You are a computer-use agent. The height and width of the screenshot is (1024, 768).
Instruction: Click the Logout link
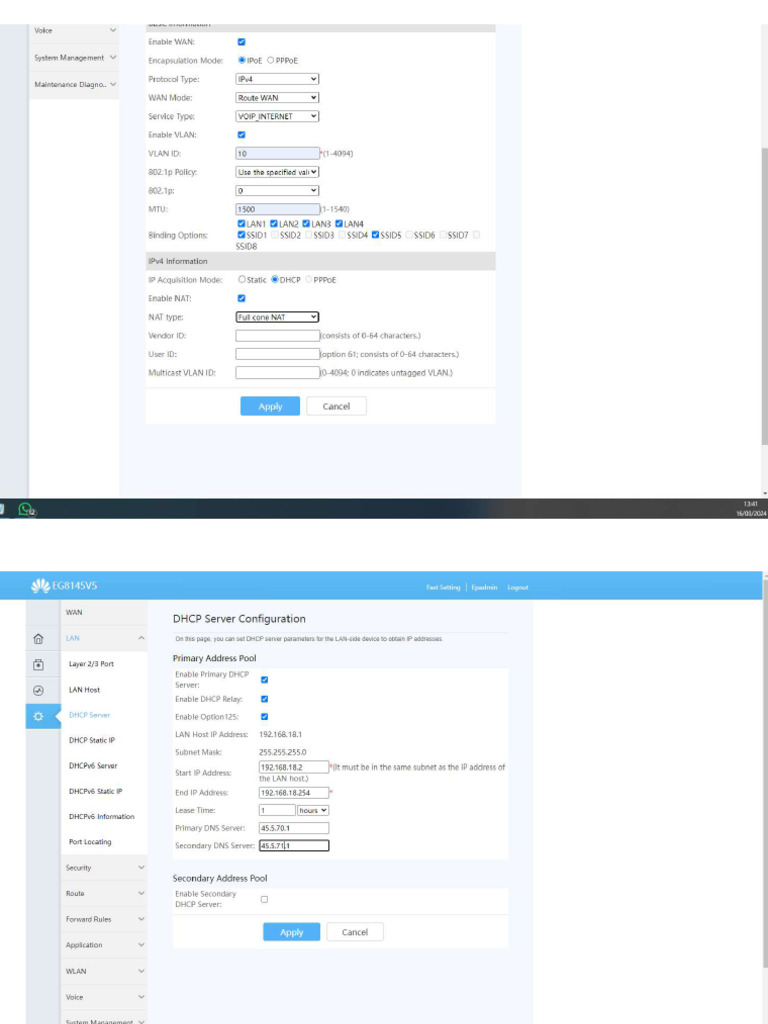[518, 587]
